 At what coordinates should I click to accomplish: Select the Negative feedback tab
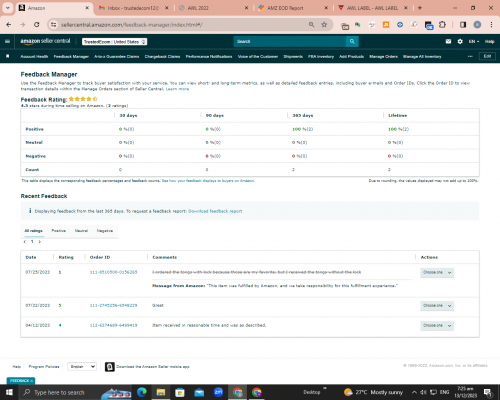(105, 231)
